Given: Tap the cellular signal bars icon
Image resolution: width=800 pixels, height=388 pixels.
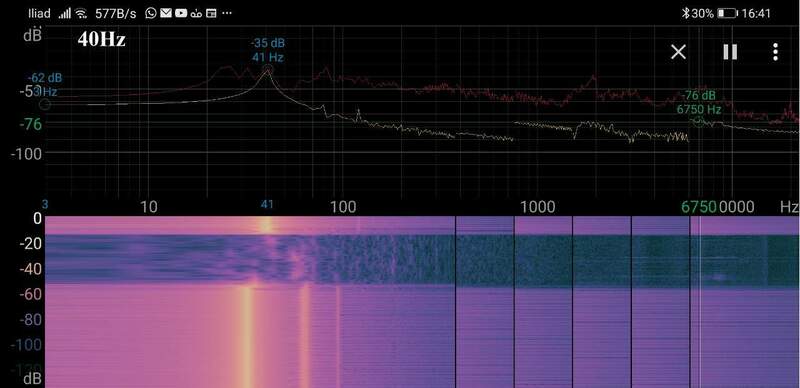Looking at the screenshot, I should coord(65,13).
